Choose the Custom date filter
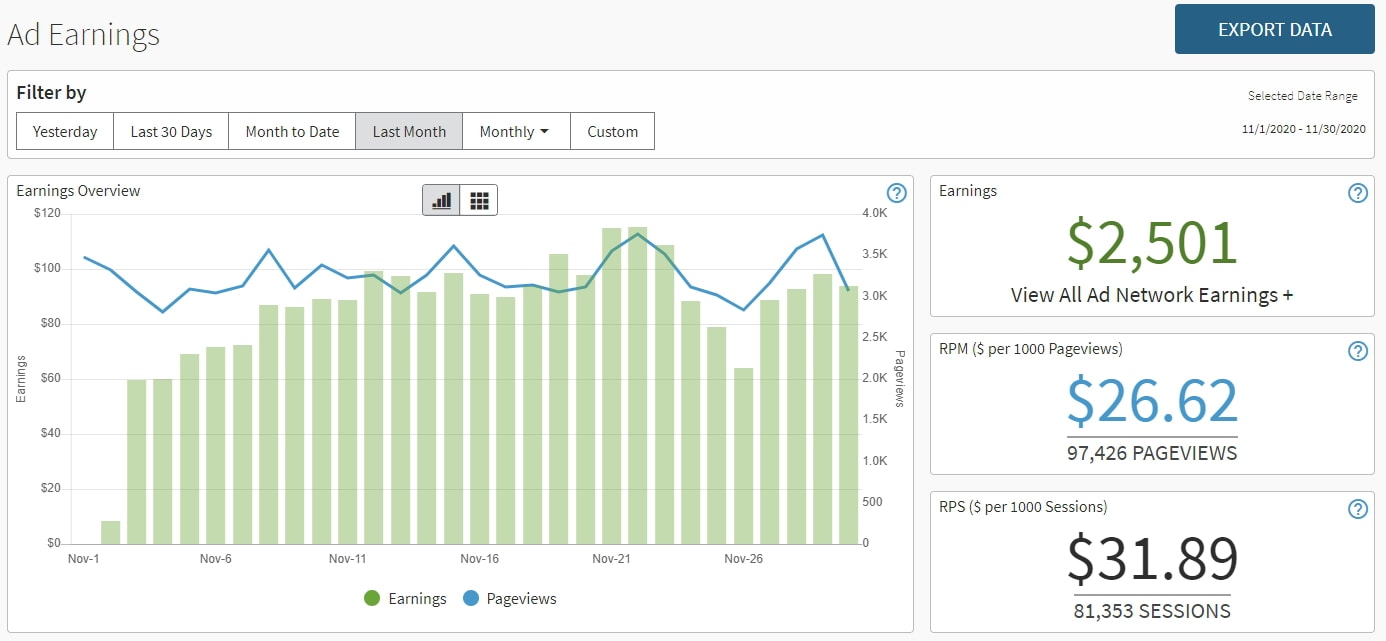Image resolution: width=1386 pixels, height=641 pixels. click(612, 131)
